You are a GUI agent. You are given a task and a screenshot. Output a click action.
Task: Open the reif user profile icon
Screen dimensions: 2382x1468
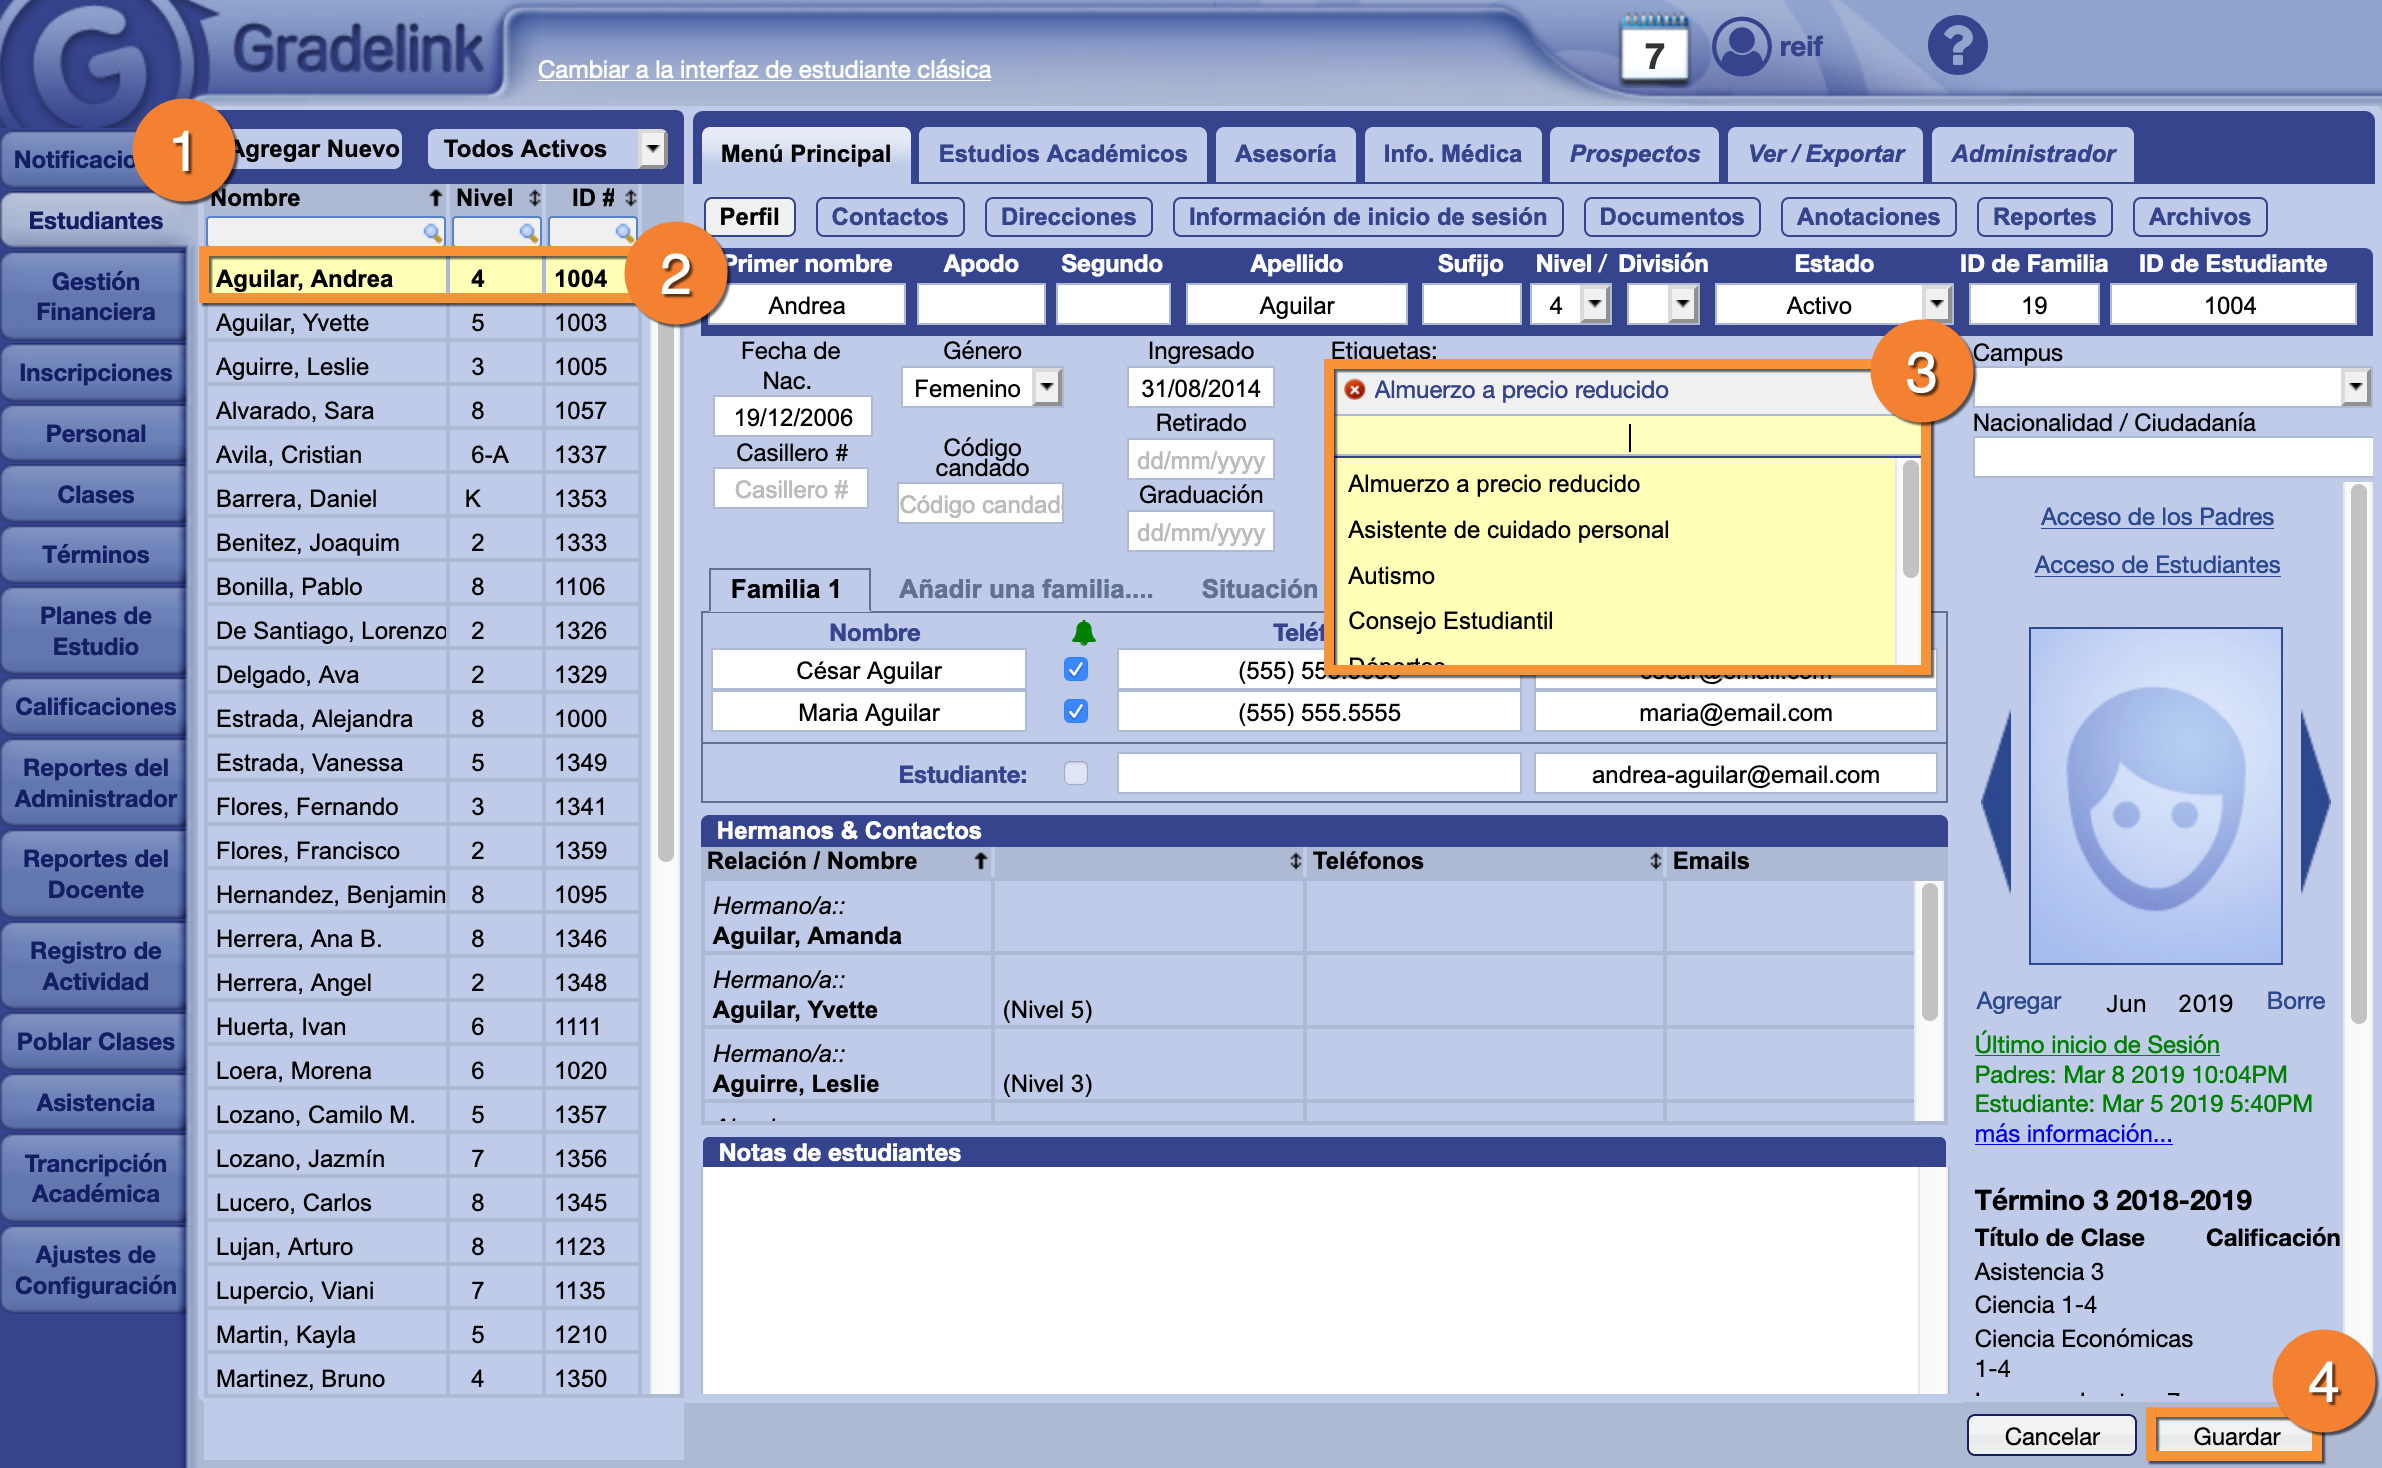click(x=1741, y=46)
